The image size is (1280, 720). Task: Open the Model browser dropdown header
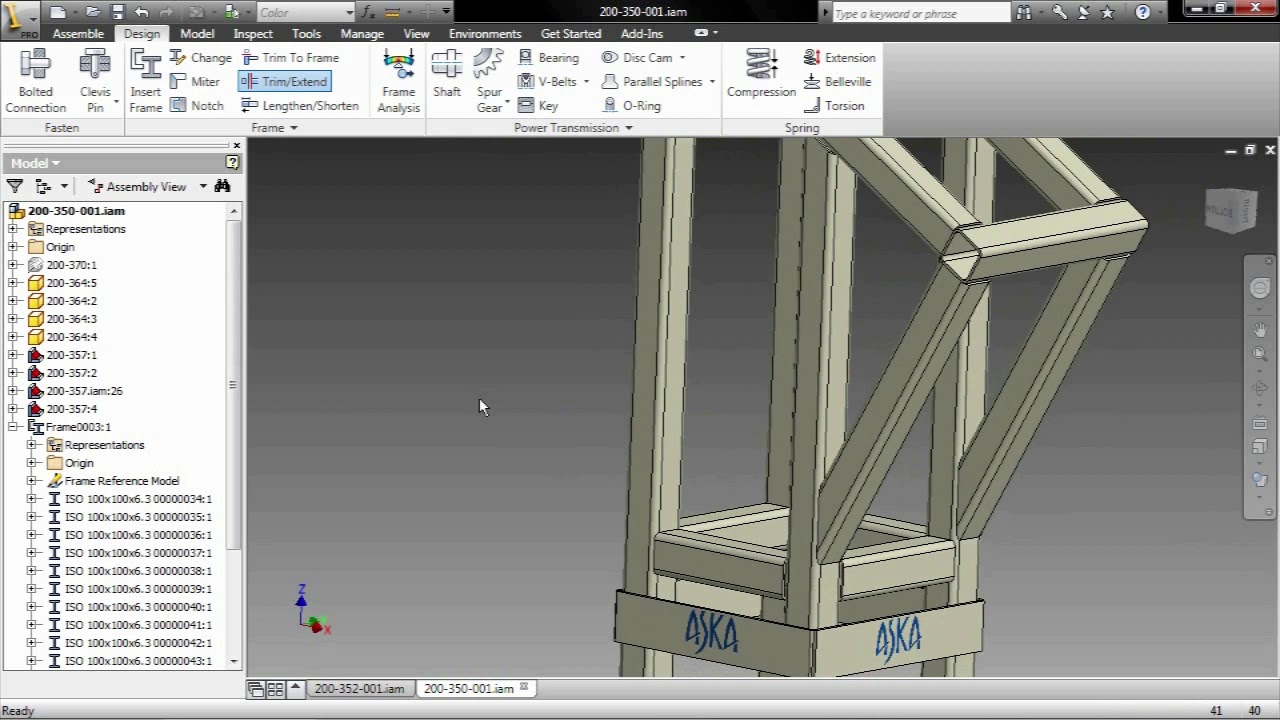[35, 163]
